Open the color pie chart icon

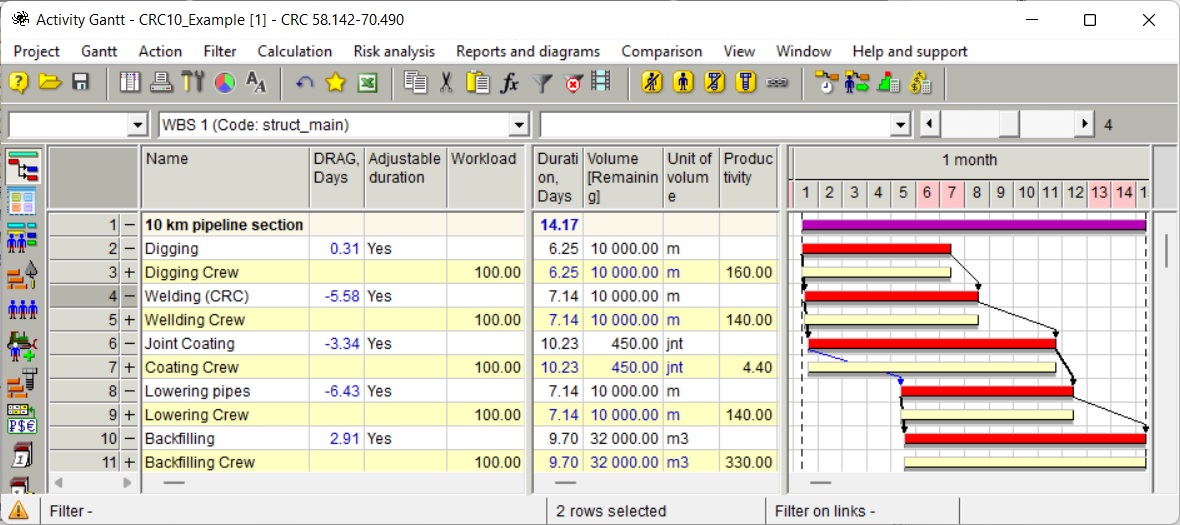224,82
